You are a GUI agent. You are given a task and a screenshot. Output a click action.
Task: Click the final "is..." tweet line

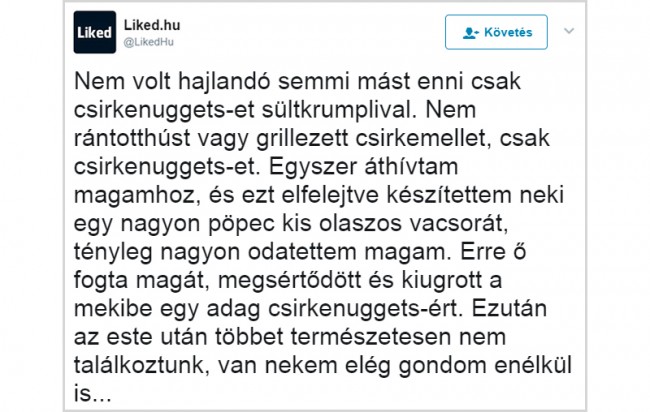coord(93,393)
